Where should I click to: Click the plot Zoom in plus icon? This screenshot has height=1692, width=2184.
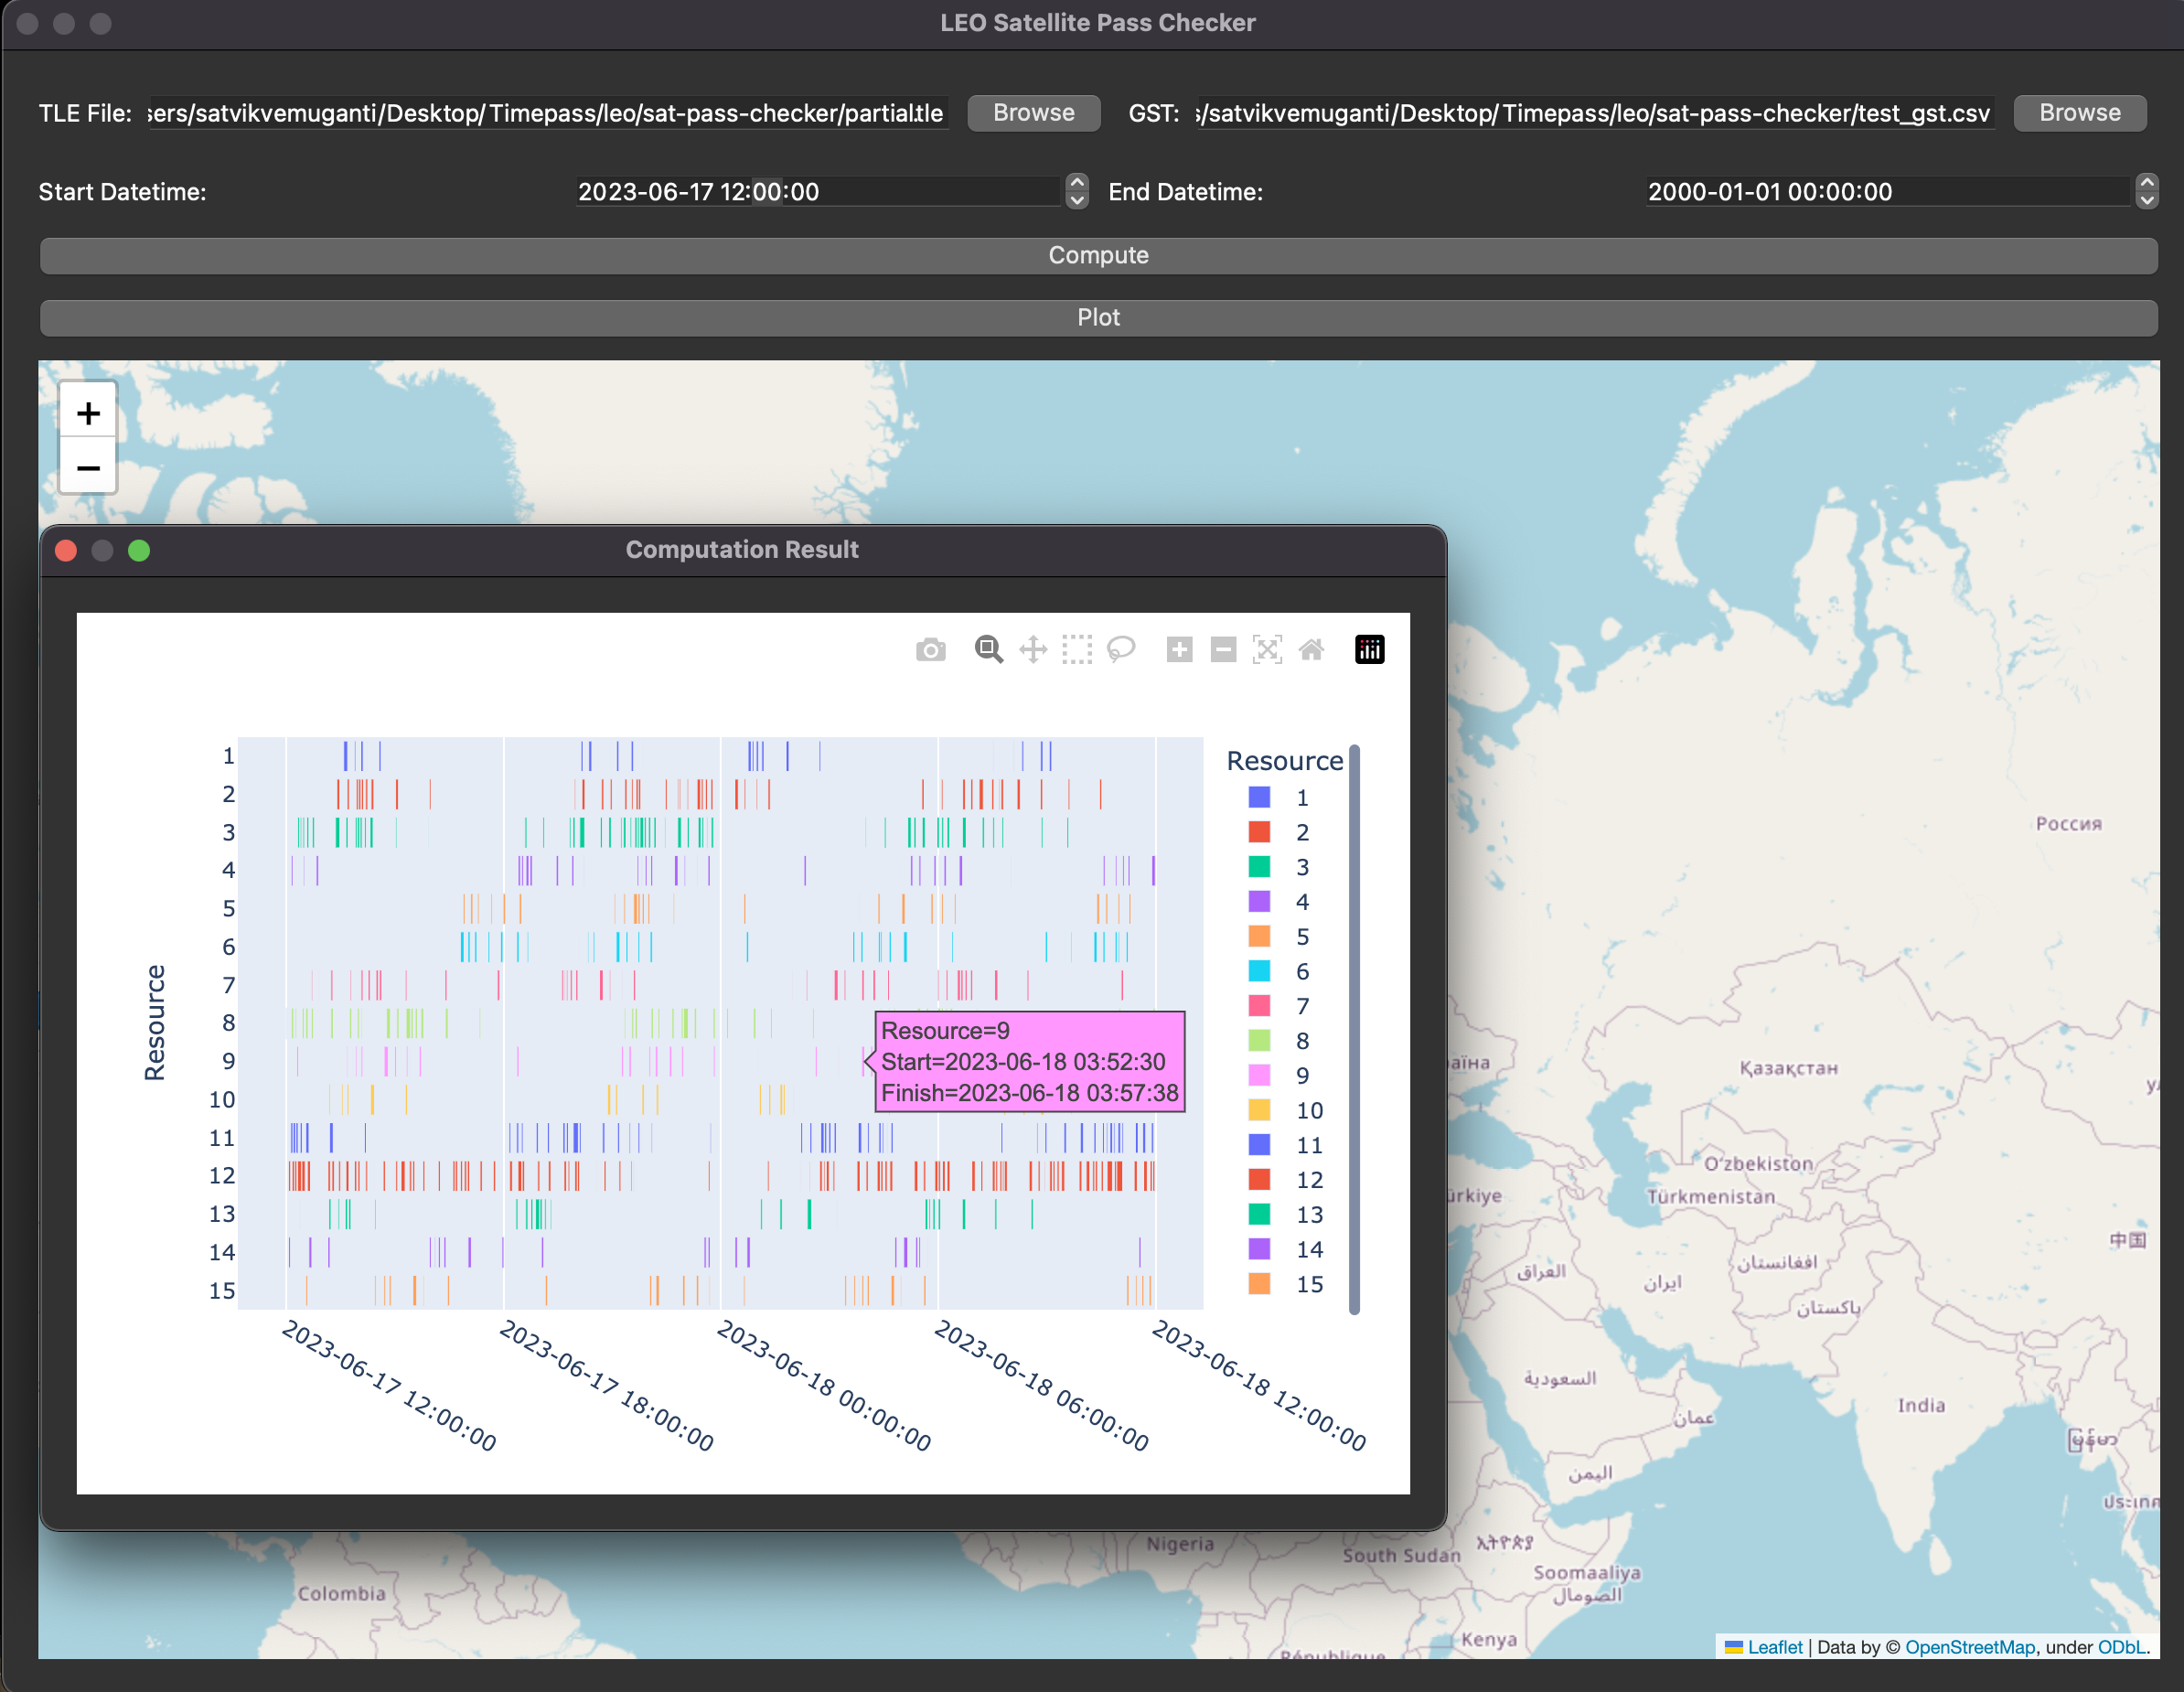tap(1179, 650)
